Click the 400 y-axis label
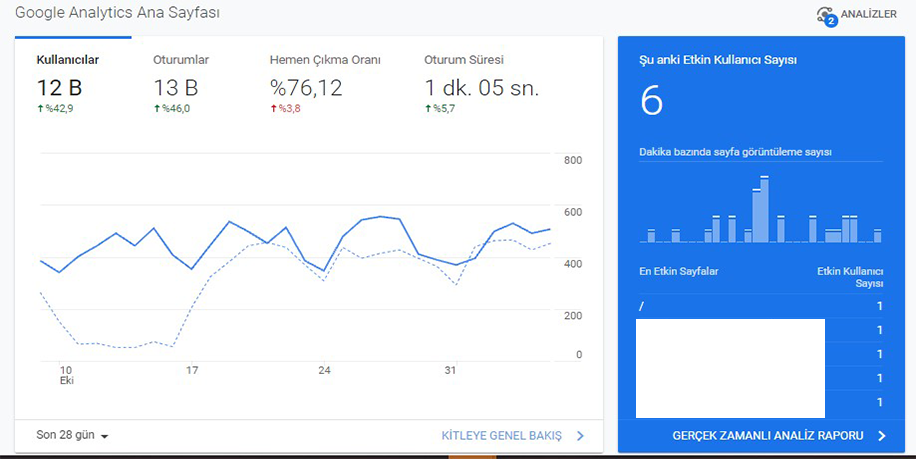 (x=573, y=264)
